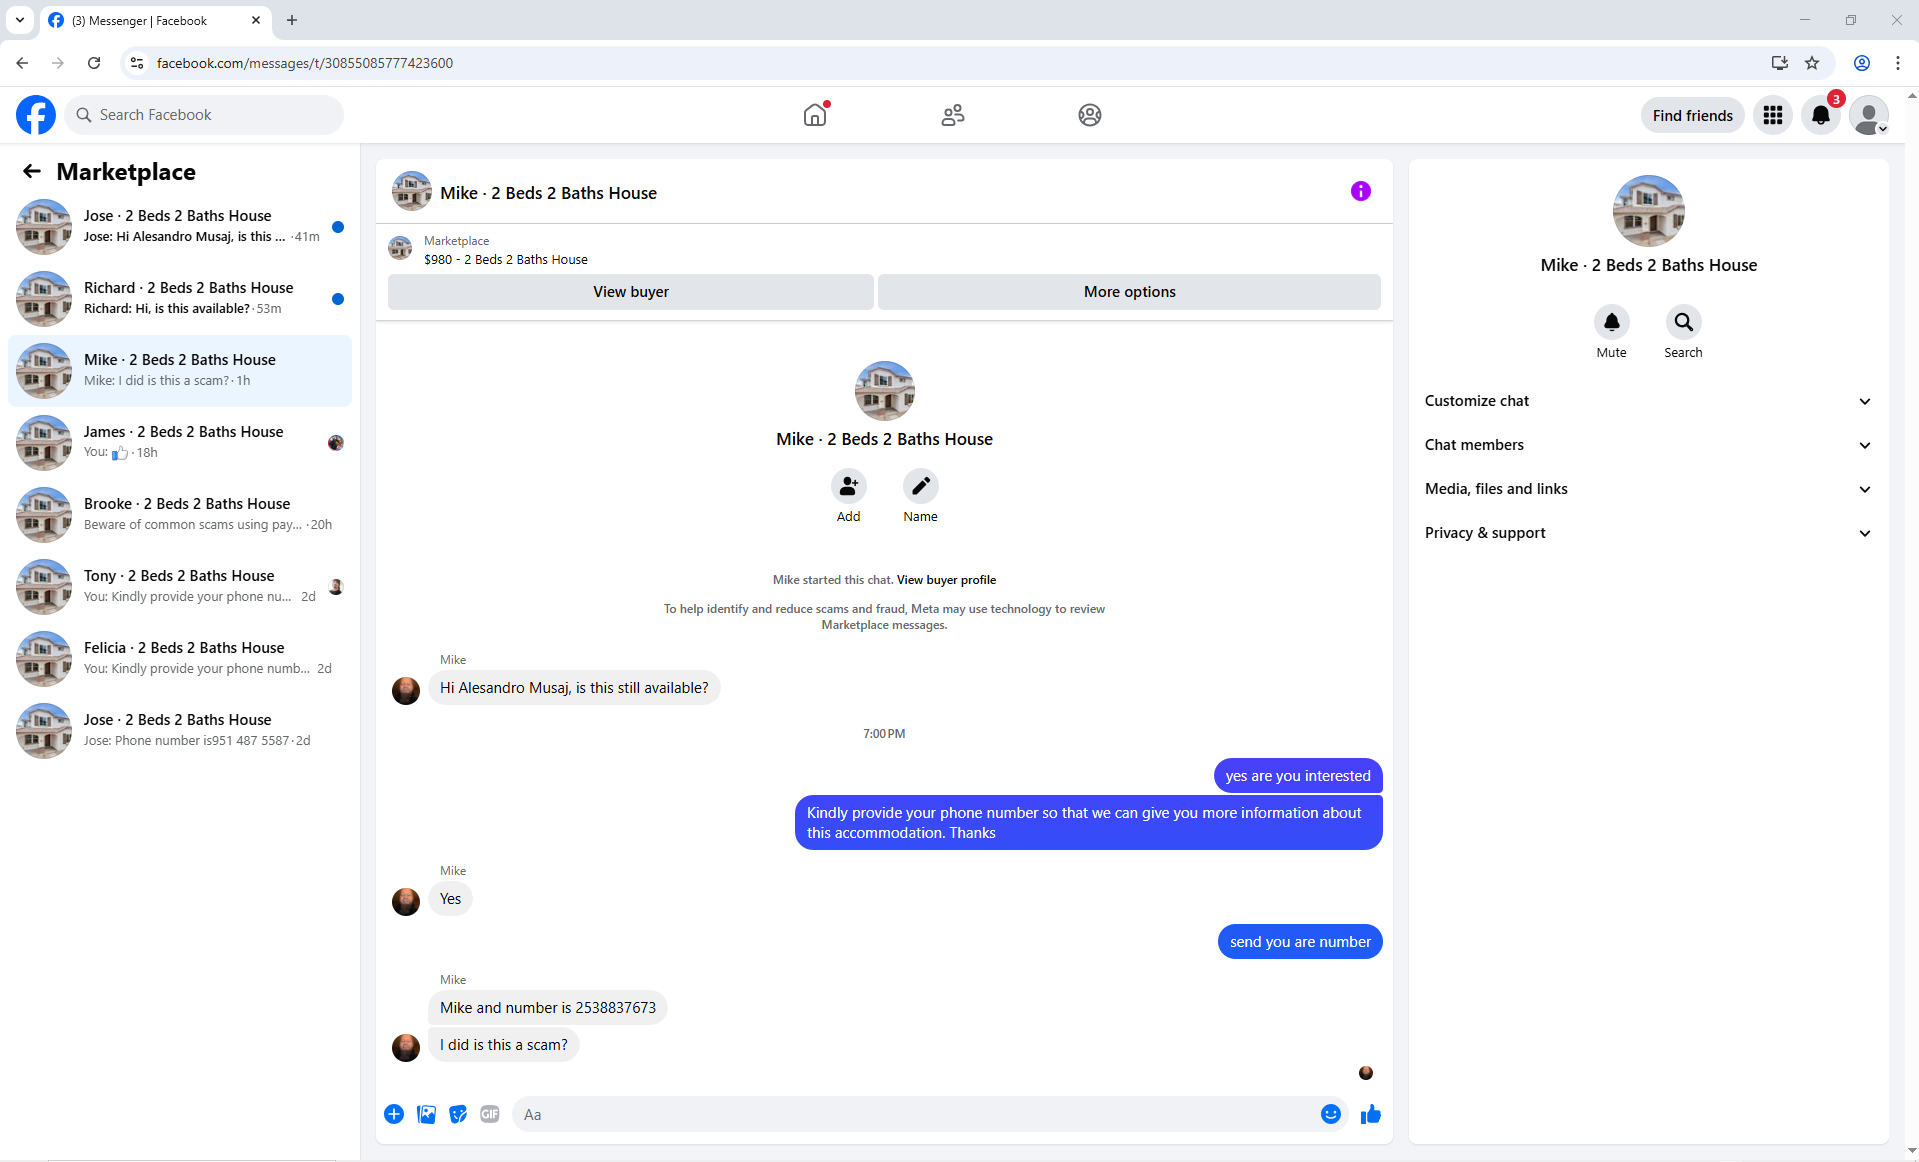
Task: Click the Facebook logo icon
Action: (x=36, y=115)
